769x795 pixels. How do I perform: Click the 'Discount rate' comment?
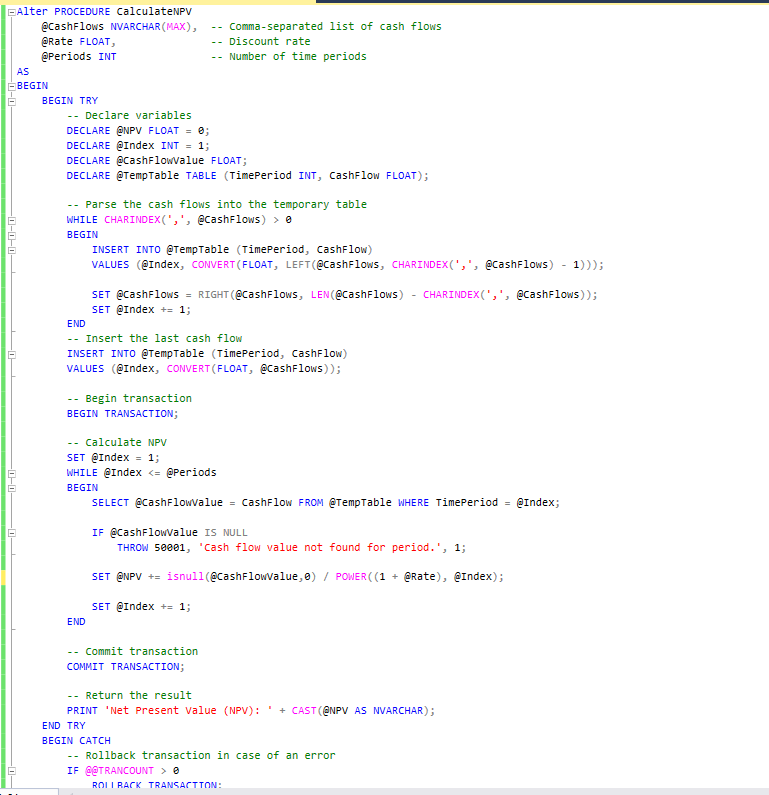(261, 42)
